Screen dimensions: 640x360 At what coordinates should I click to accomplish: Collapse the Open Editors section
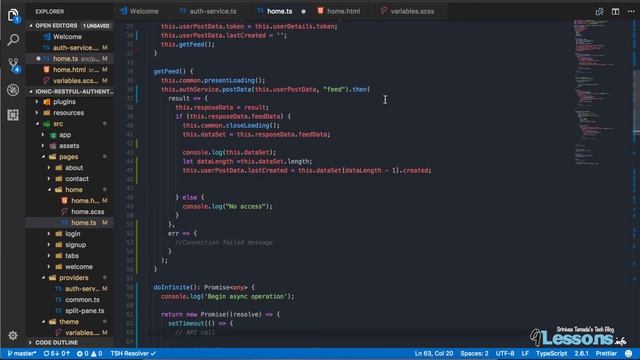coord(70,25)
